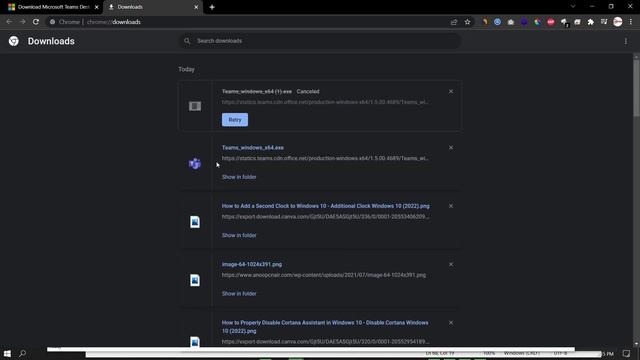Click the Chrome site info icon in address bar
Image resolution: width=640 pixels, height=360 pixels.
point(52,22)
